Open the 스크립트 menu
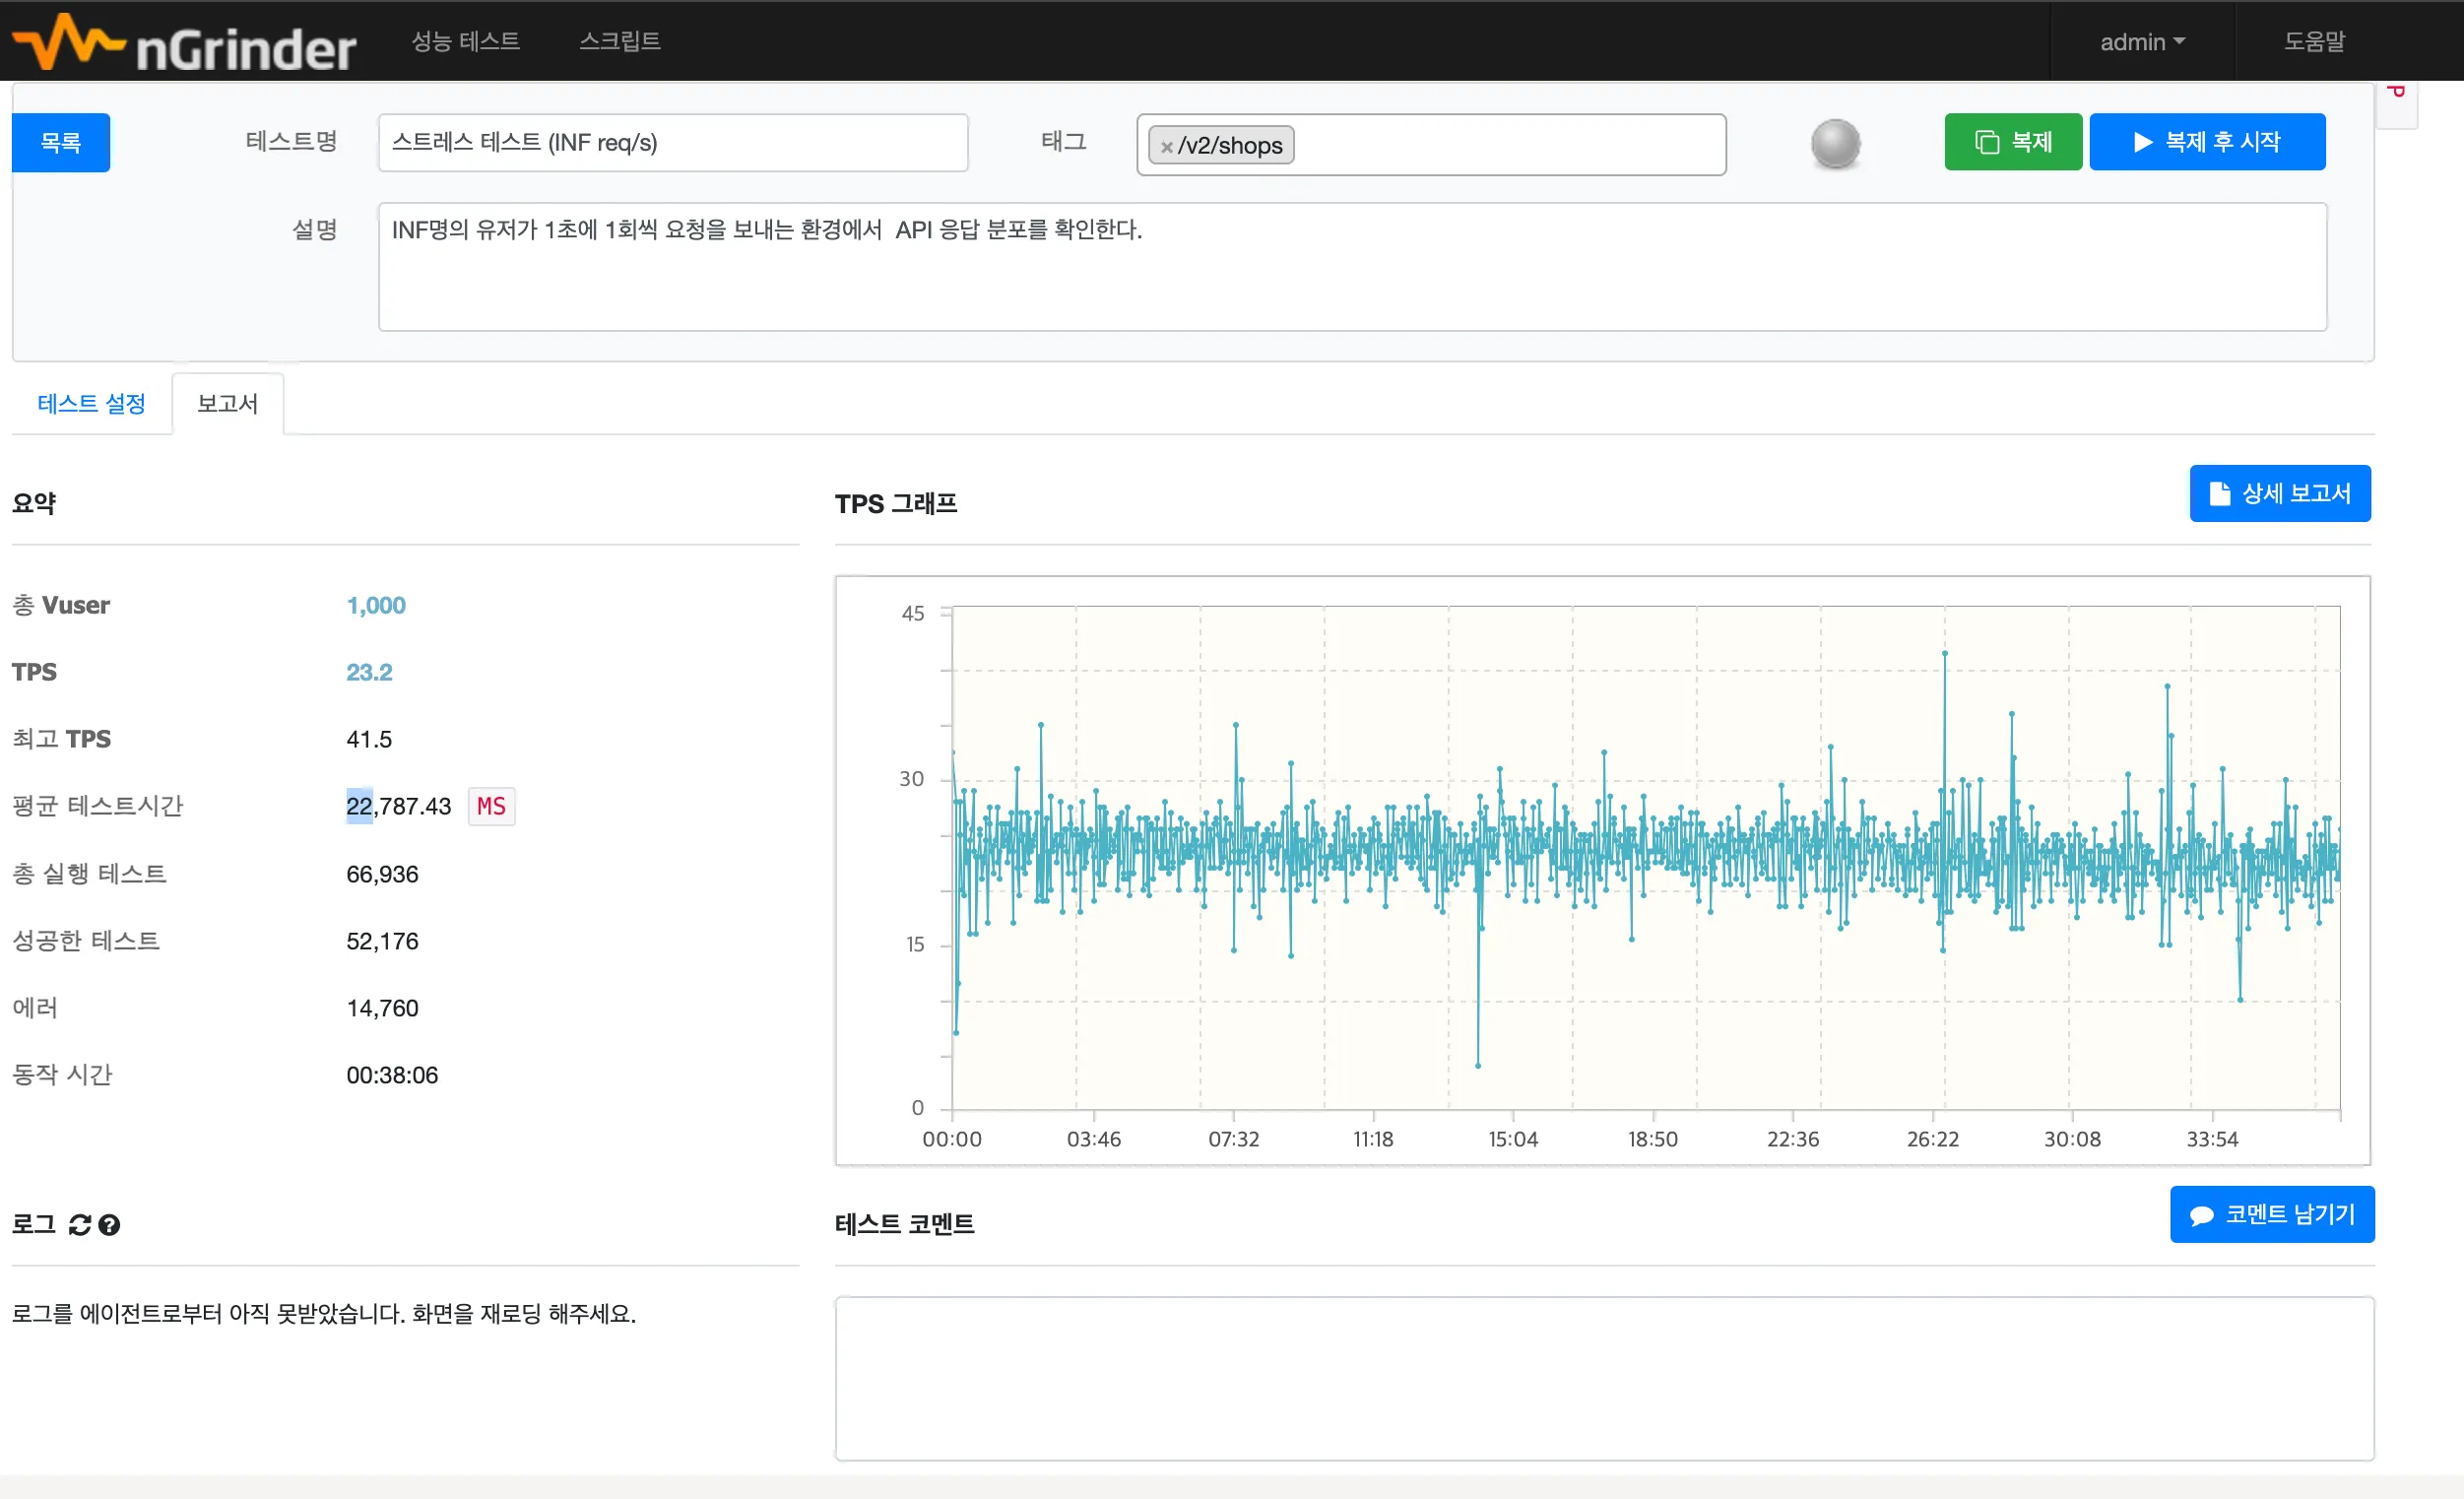Image resolution: width=2464 pixels, height=1499 pixels. (x=619, y=41)
